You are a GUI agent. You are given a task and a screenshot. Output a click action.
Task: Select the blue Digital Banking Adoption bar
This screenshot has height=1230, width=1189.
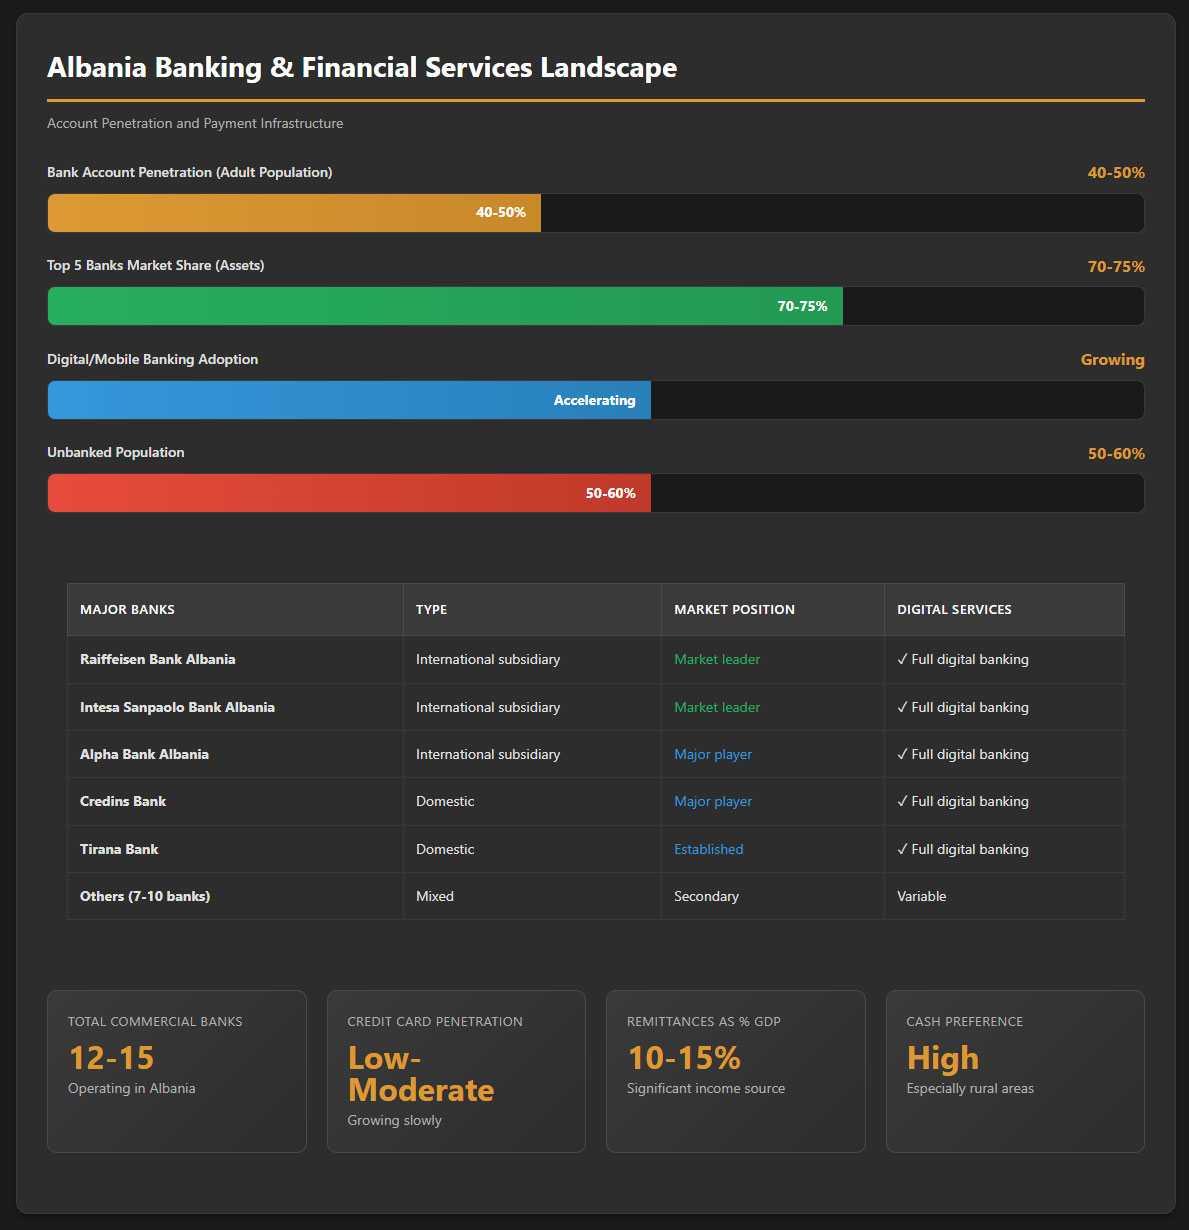point(349,400)
